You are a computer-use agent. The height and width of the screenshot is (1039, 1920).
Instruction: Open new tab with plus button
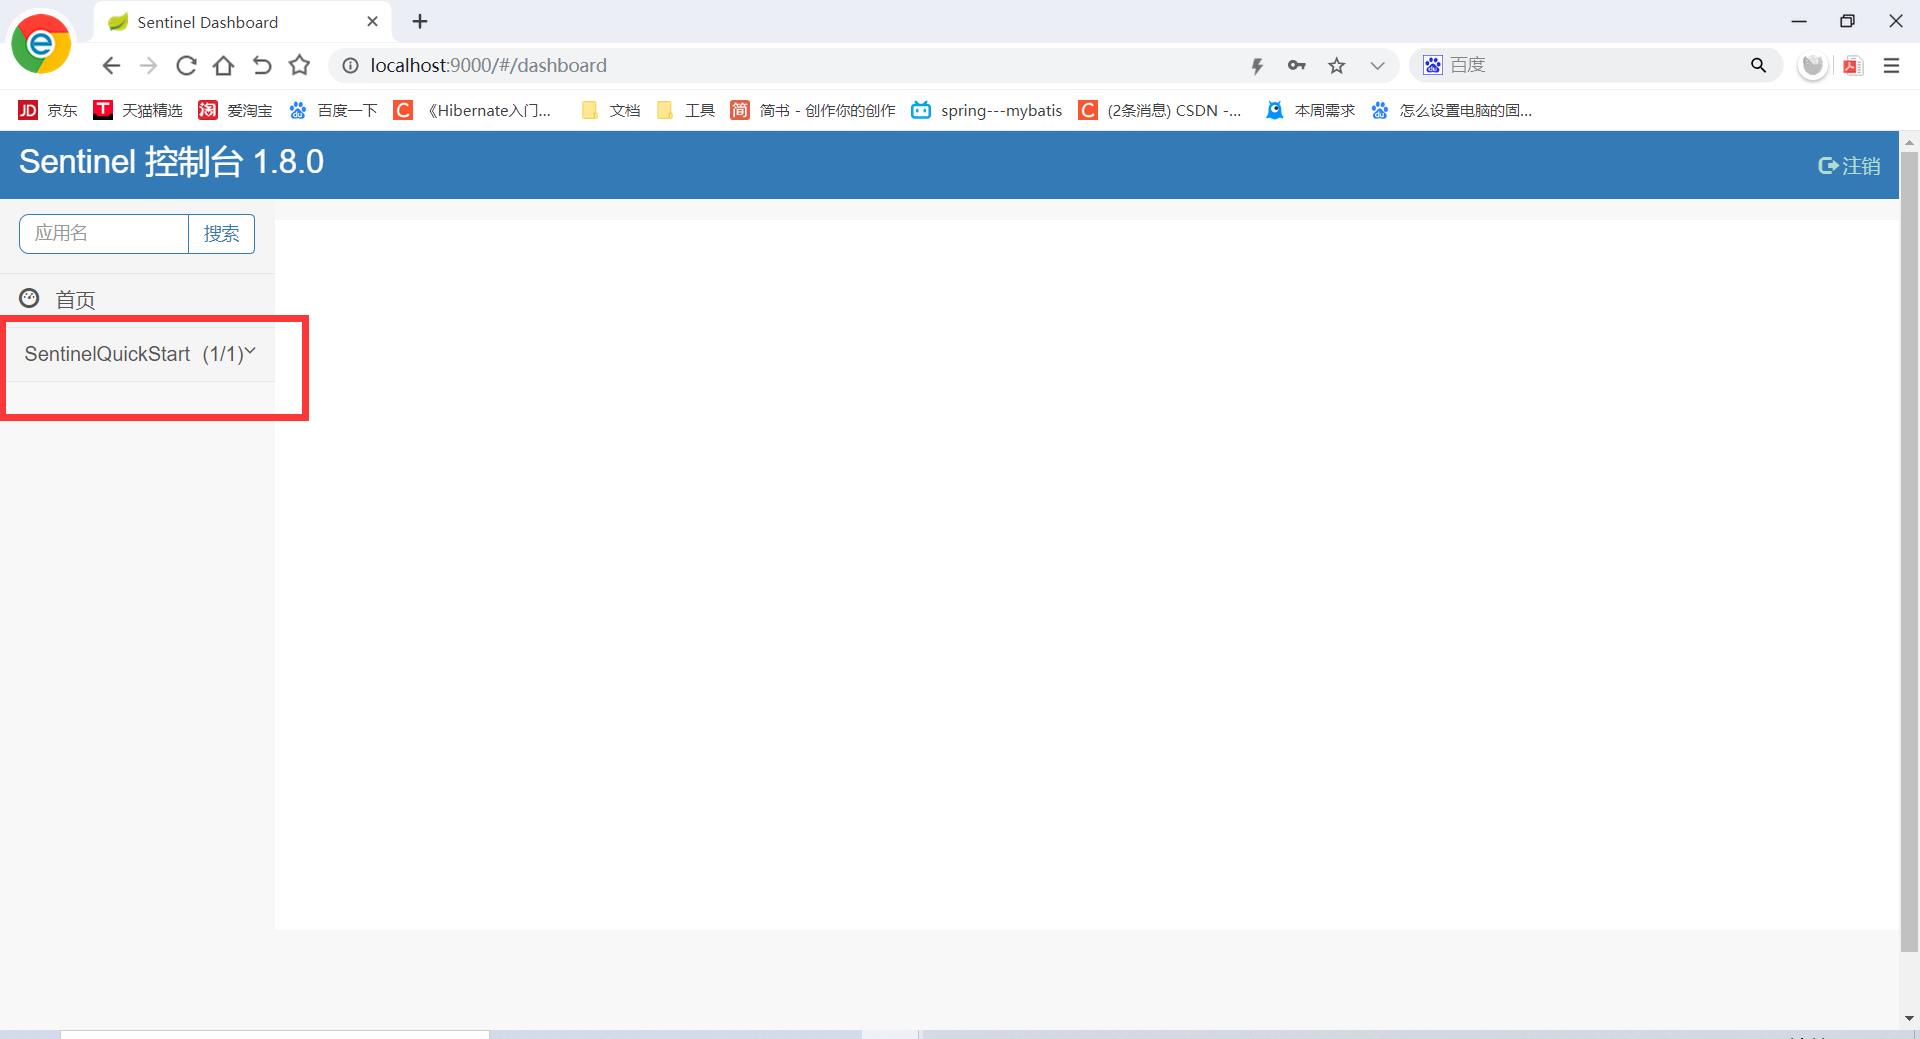pos(420,21)
